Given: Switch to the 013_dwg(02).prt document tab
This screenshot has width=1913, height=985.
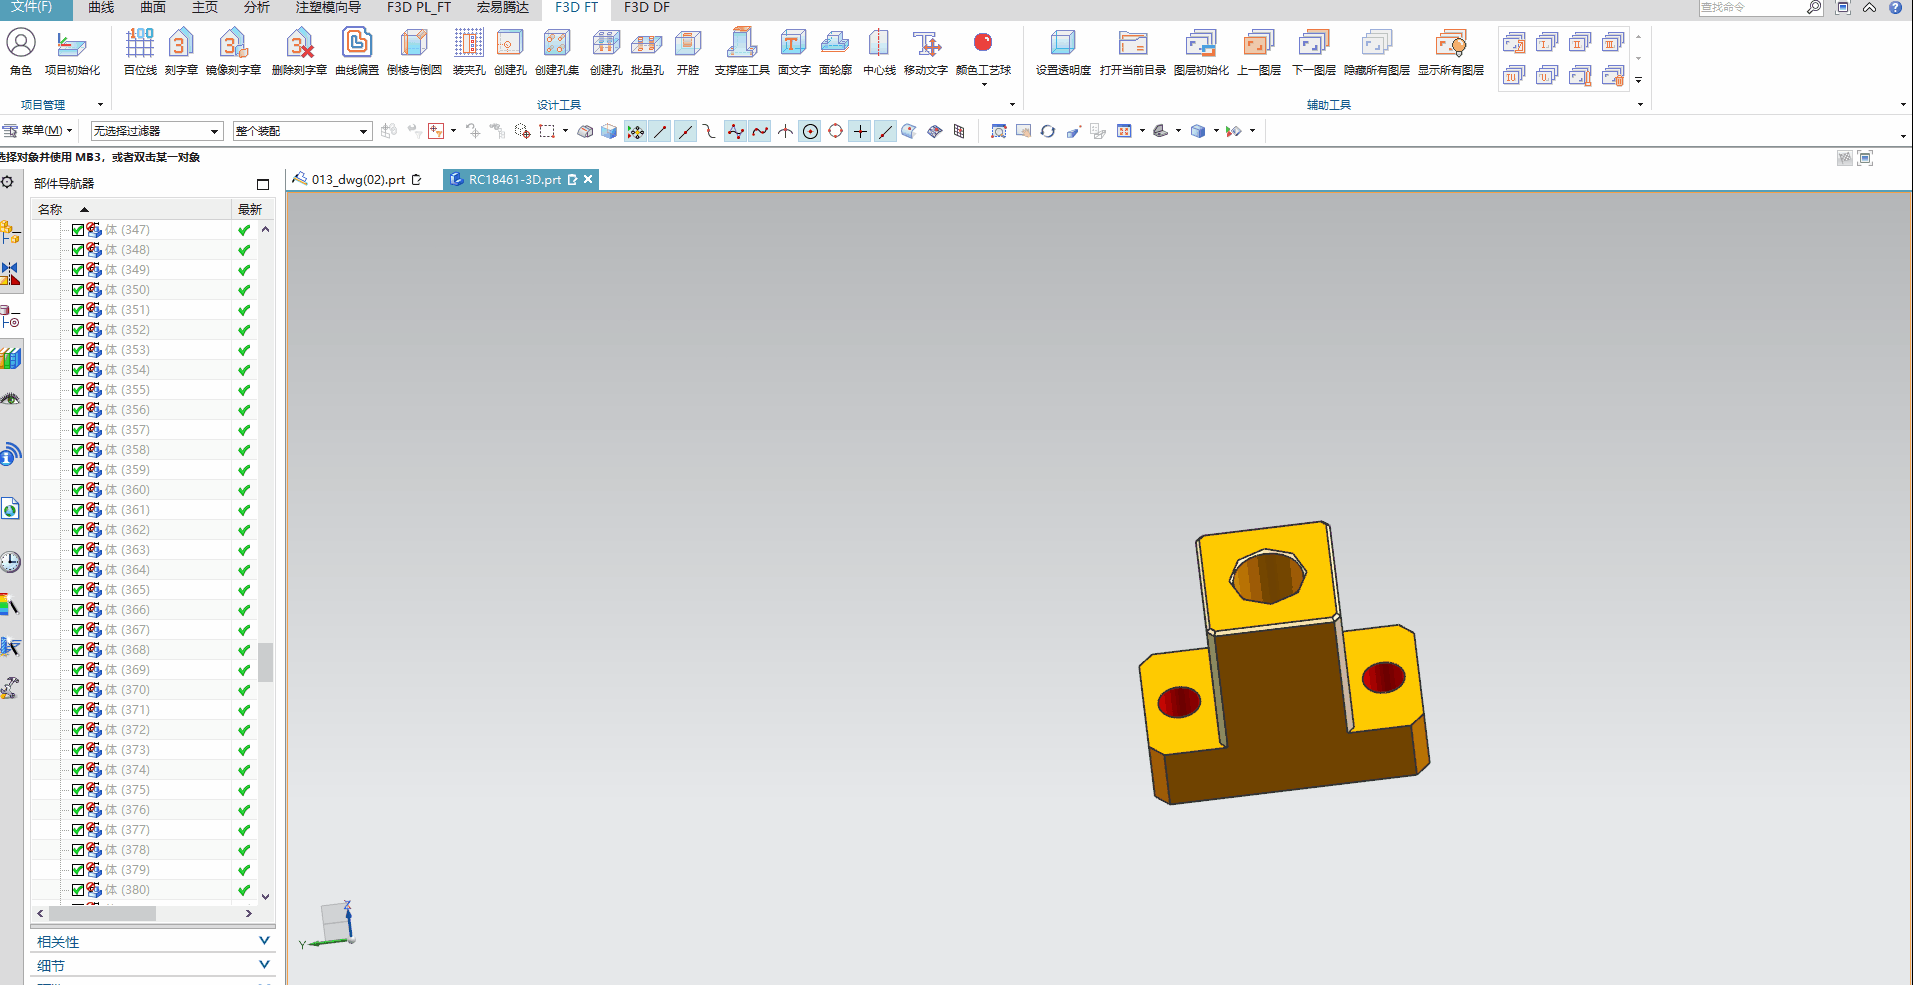Looking at the screenshot, I should 358,180.
